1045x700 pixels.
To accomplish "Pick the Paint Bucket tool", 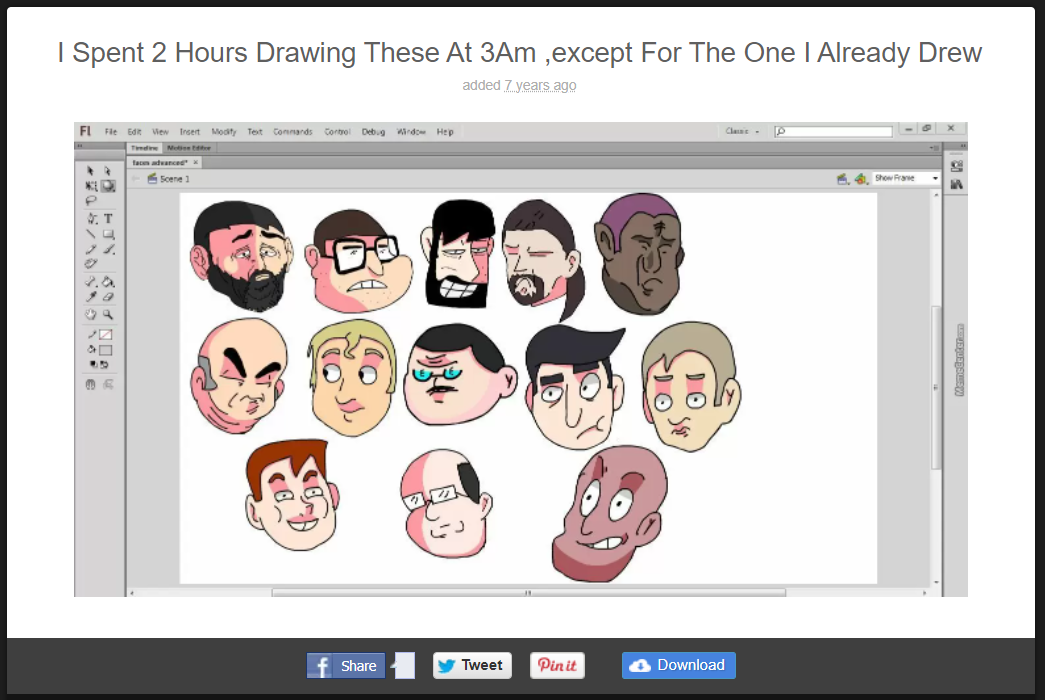I will [x=108, y=282].
